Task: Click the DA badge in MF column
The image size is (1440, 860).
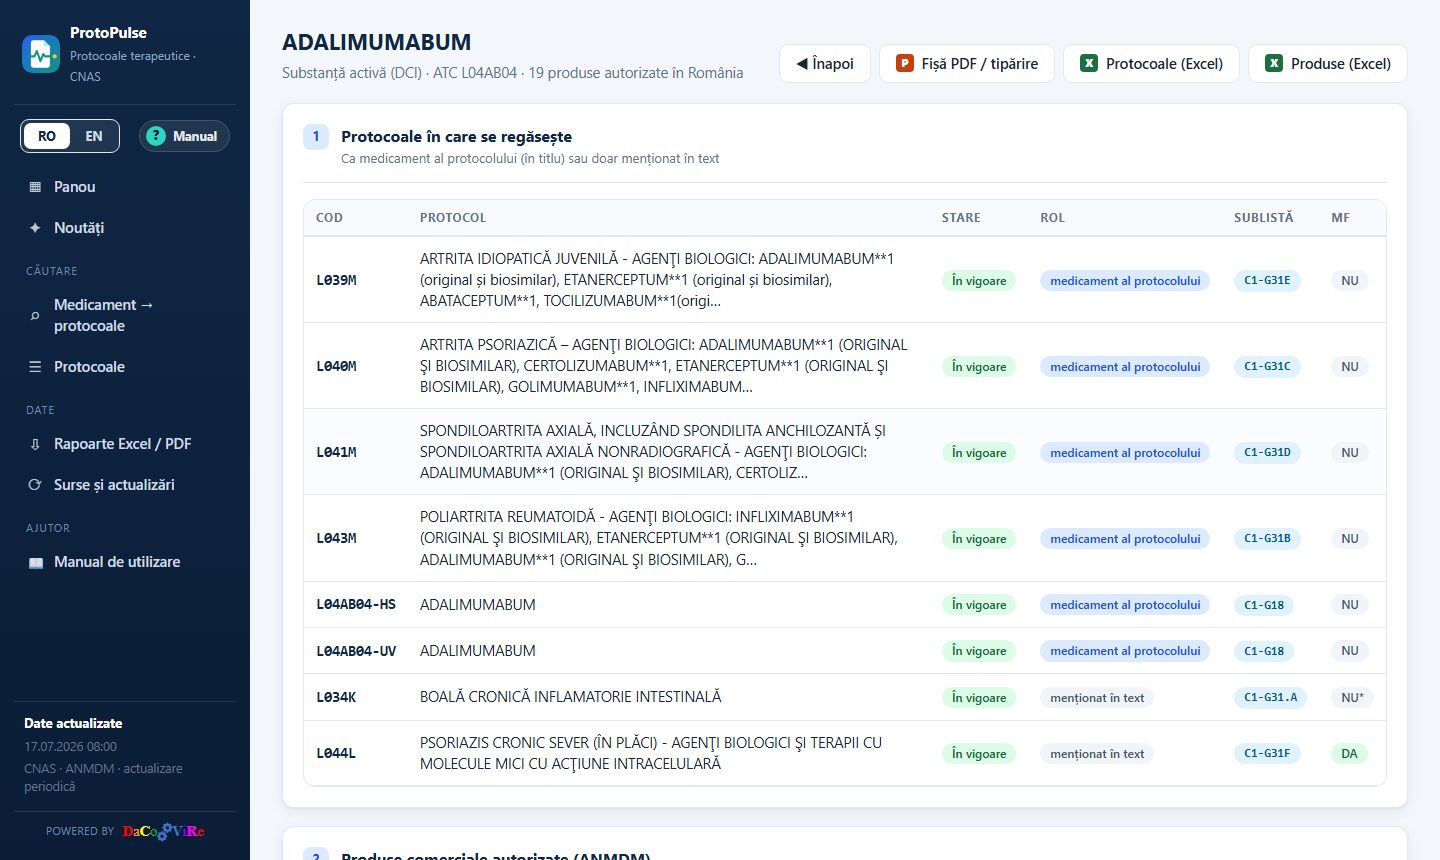Action: (1350, 753)
